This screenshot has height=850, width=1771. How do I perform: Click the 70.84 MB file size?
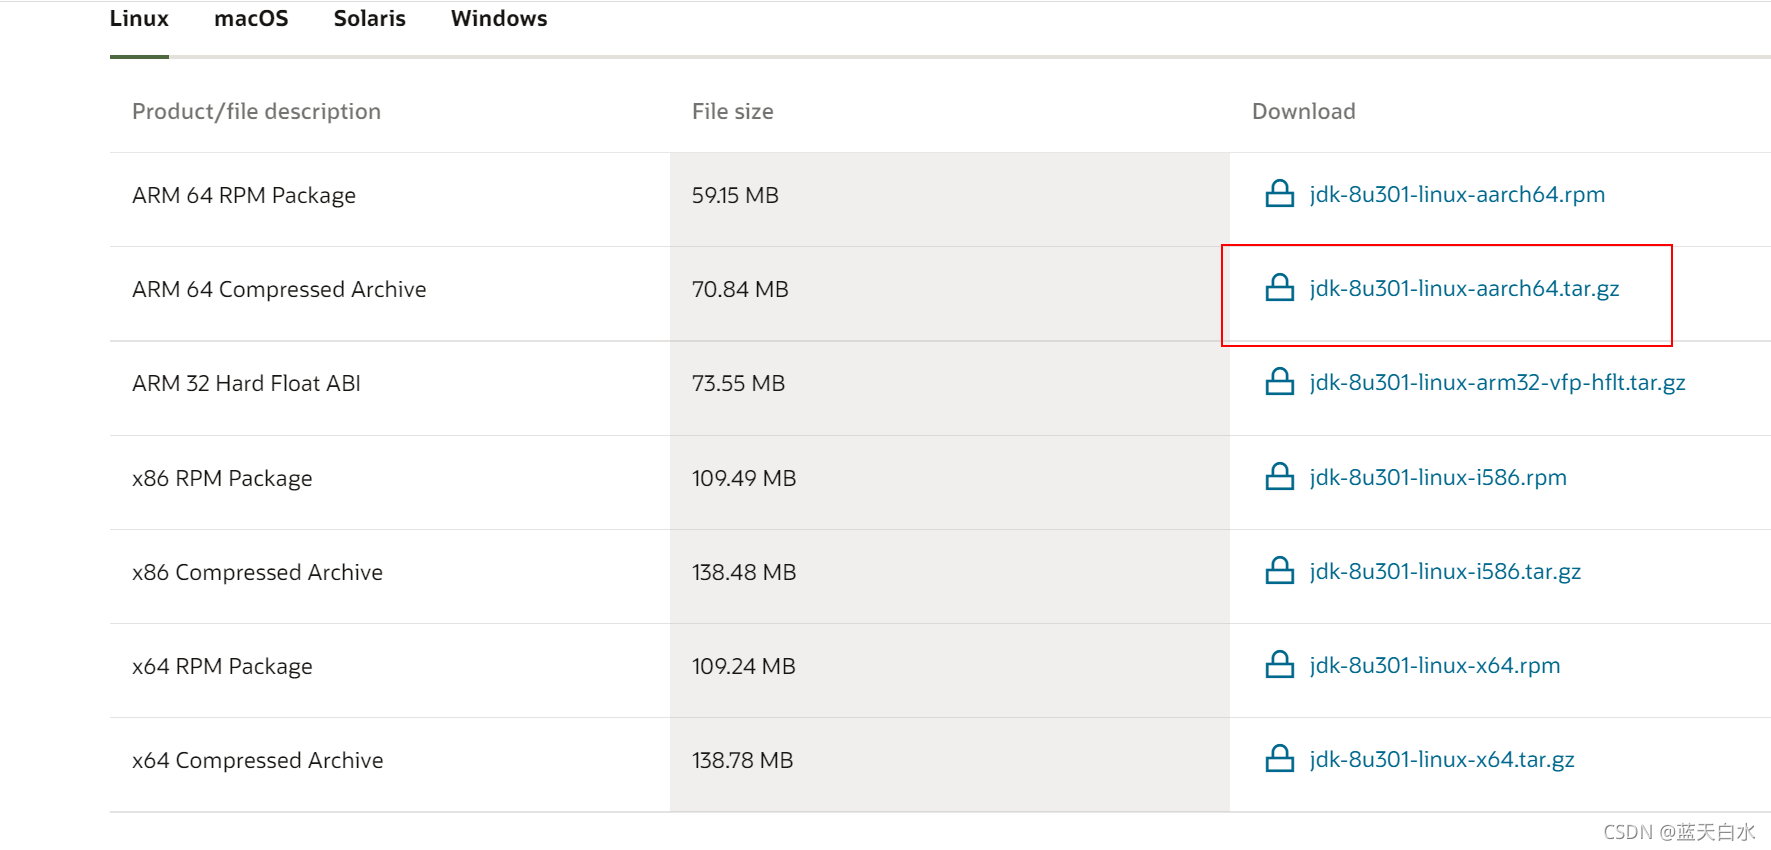coord(740,289)
